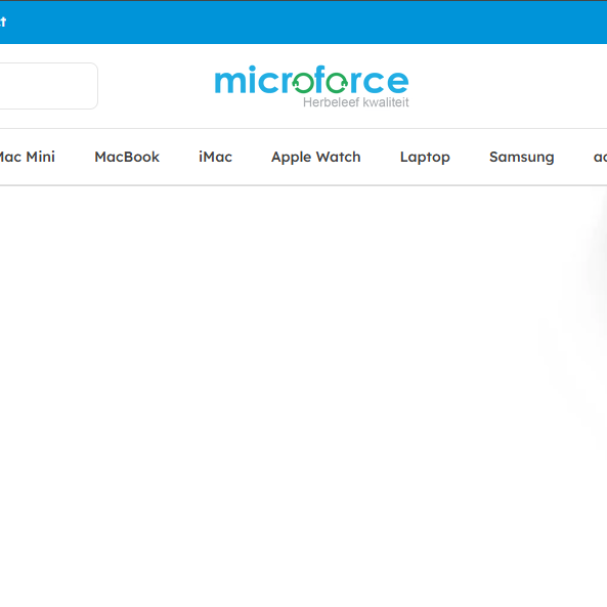Choose Laptop from the navigation menu
This screenshot has width=607, height=607.
425,158
